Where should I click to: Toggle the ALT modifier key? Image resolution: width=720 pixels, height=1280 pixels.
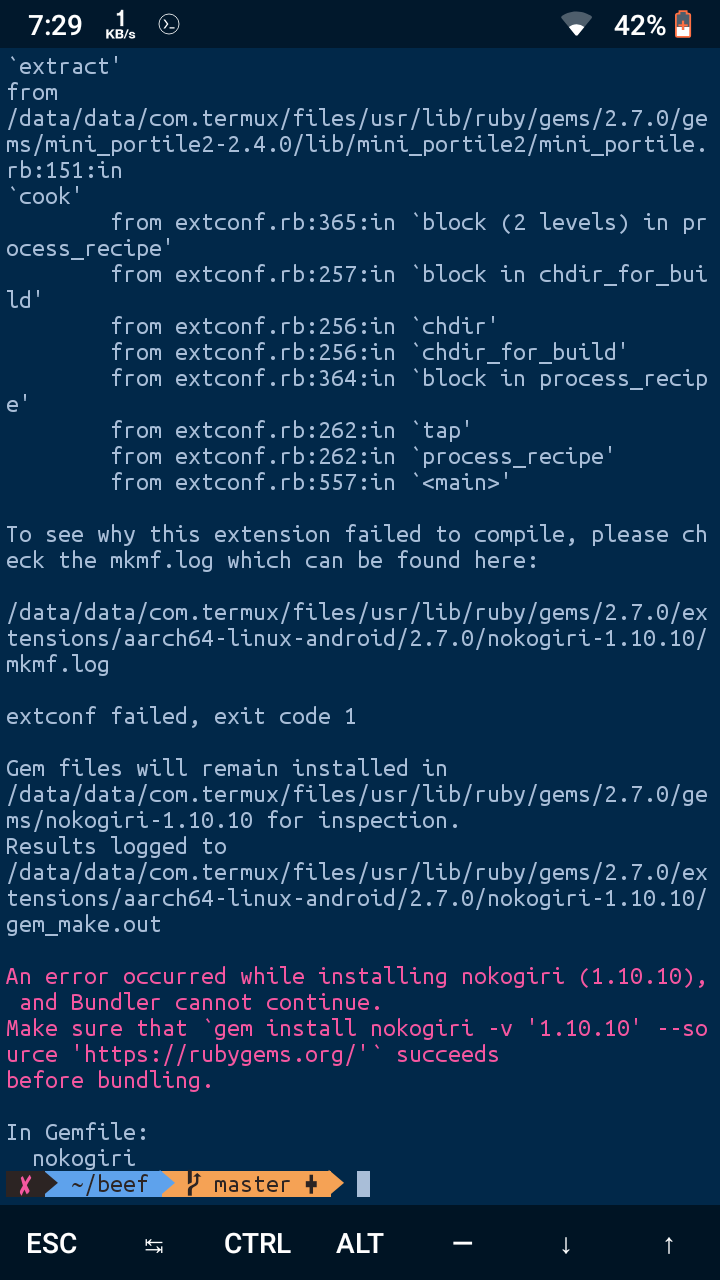359,1243
